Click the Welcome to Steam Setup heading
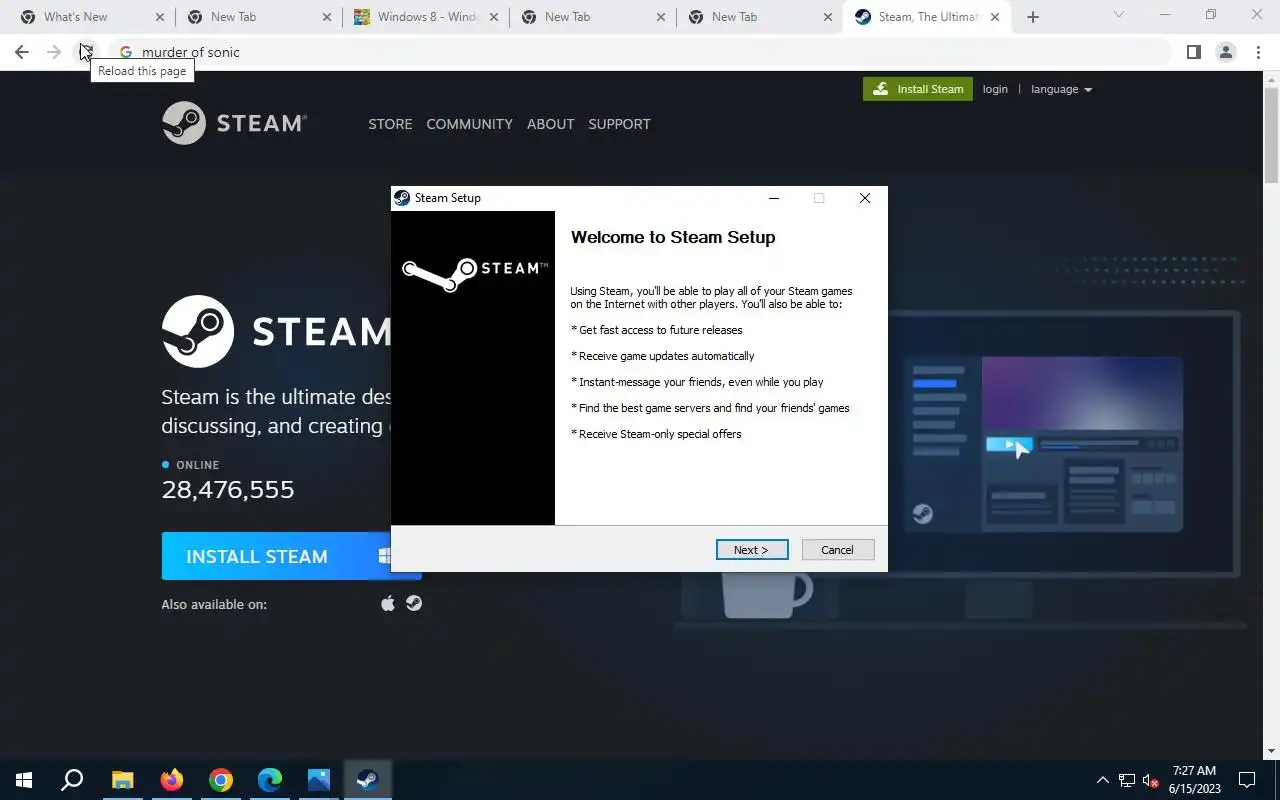Image resolution: width=1280 pixels, height=800 pixels. click(x=673, y=237)
